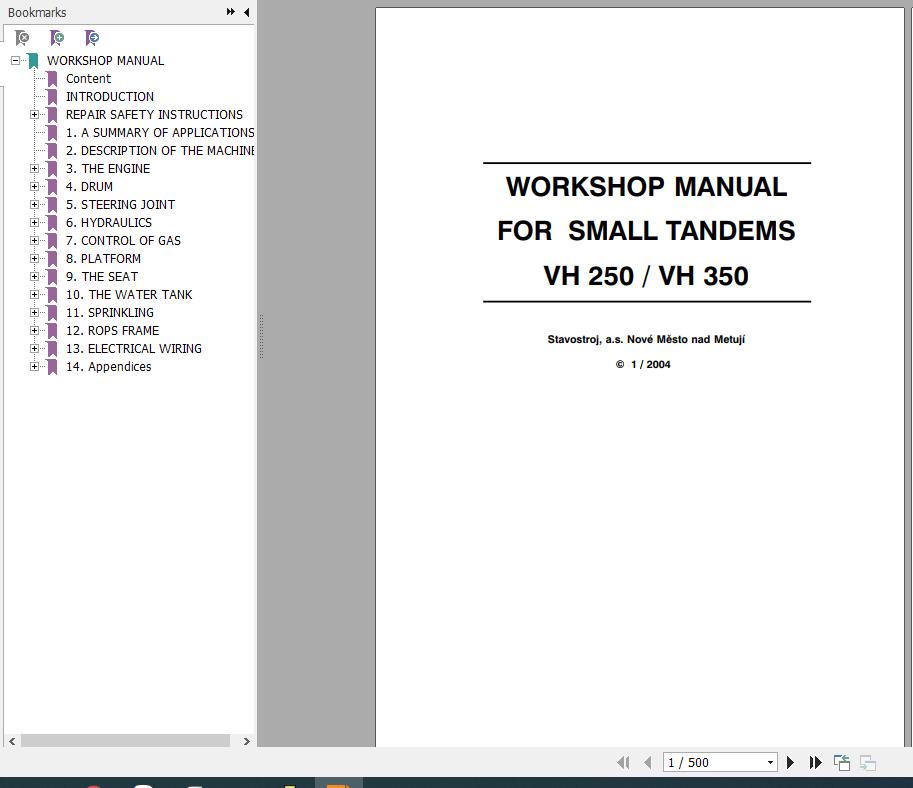Image resolution: width=913 pixels, height=788 pixels.
Task: Open the 6. HYDRAULICS bookmark
Action: click(x=108, y=222)
